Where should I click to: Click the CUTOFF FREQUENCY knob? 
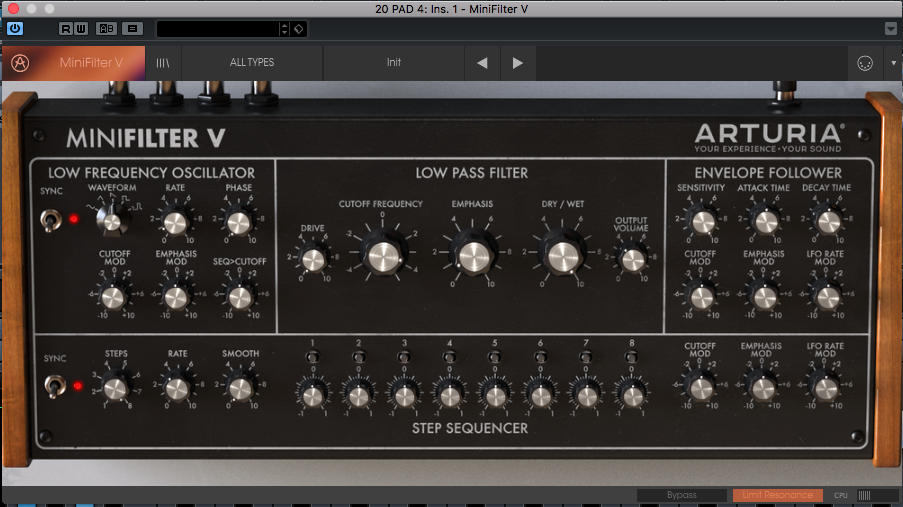[383, 256]
